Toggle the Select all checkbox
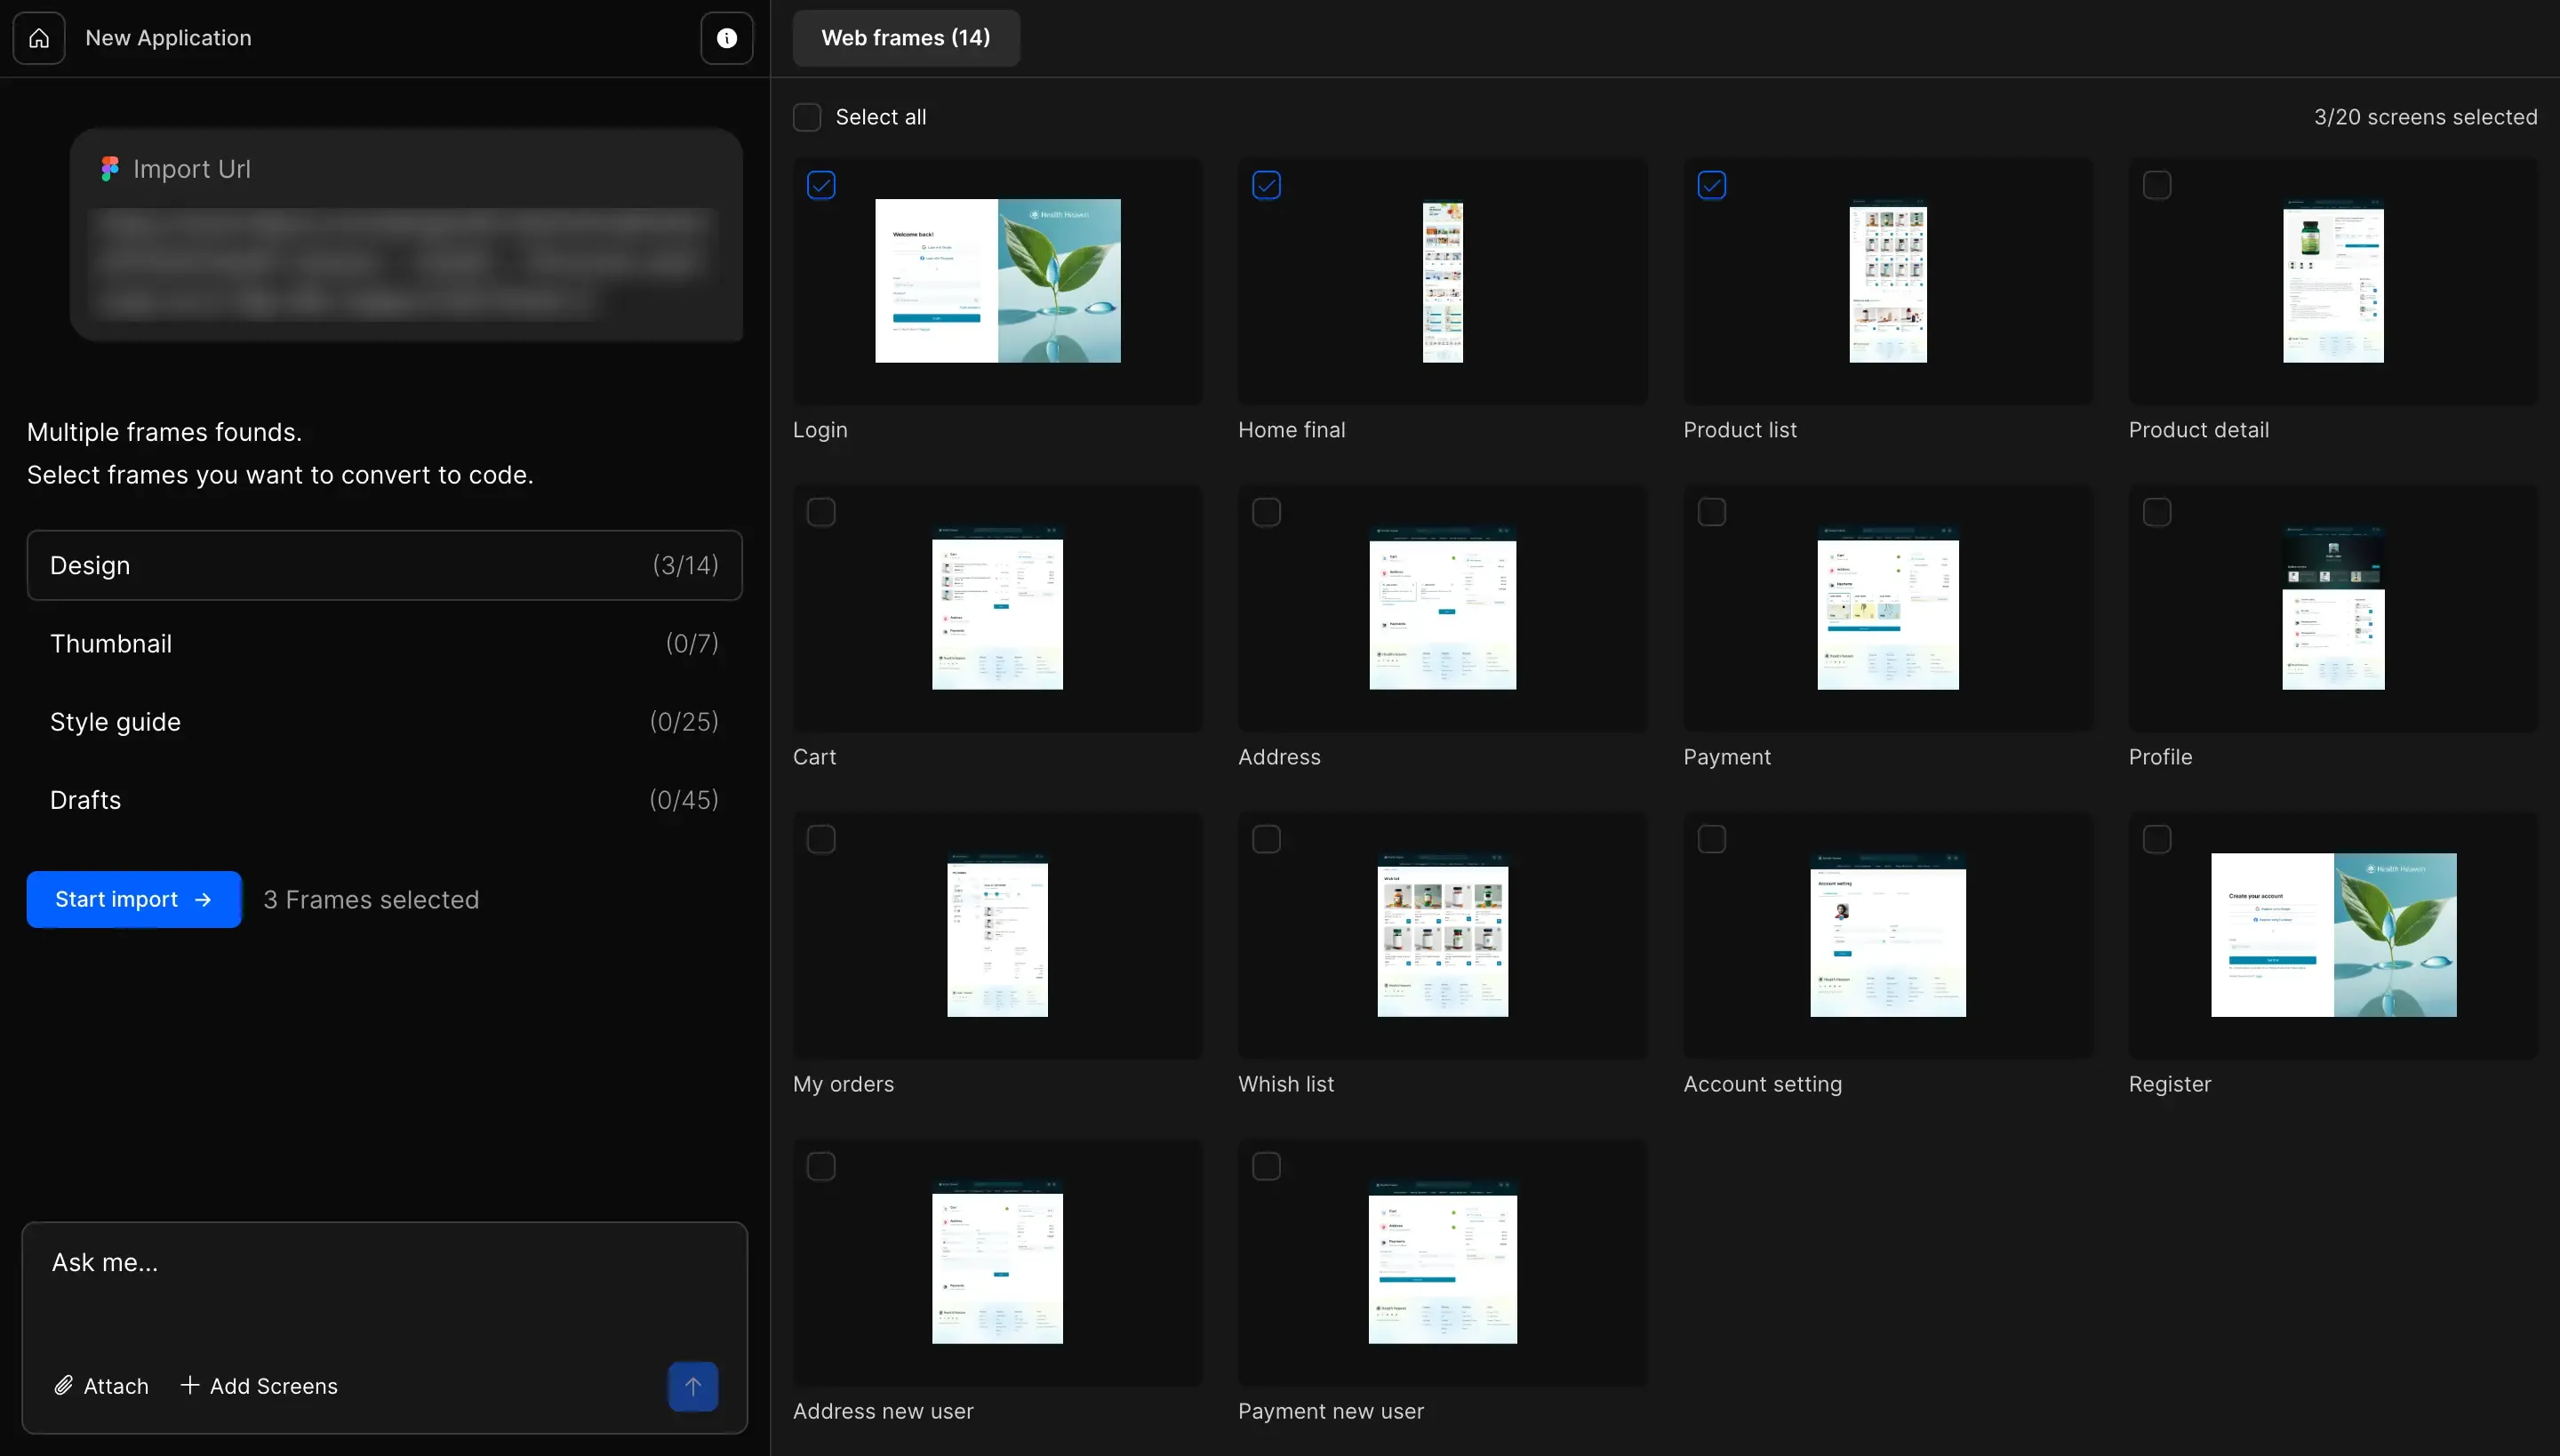 point(807,117)
